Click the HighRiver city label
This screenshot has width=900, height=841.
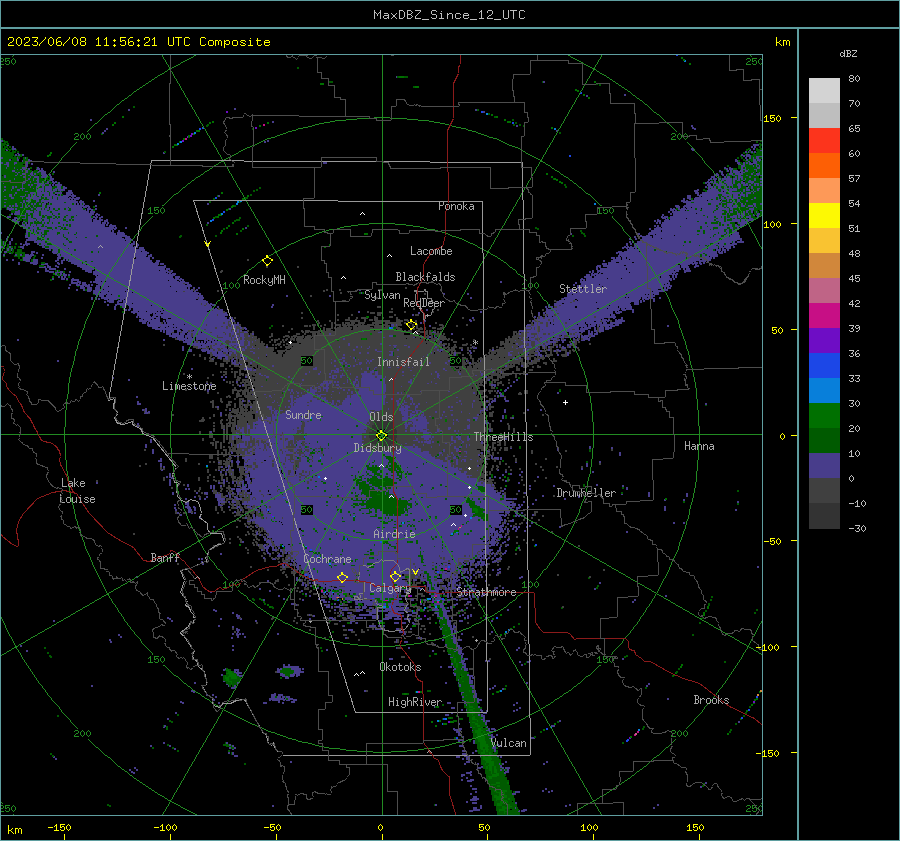(x=415, y=702)
